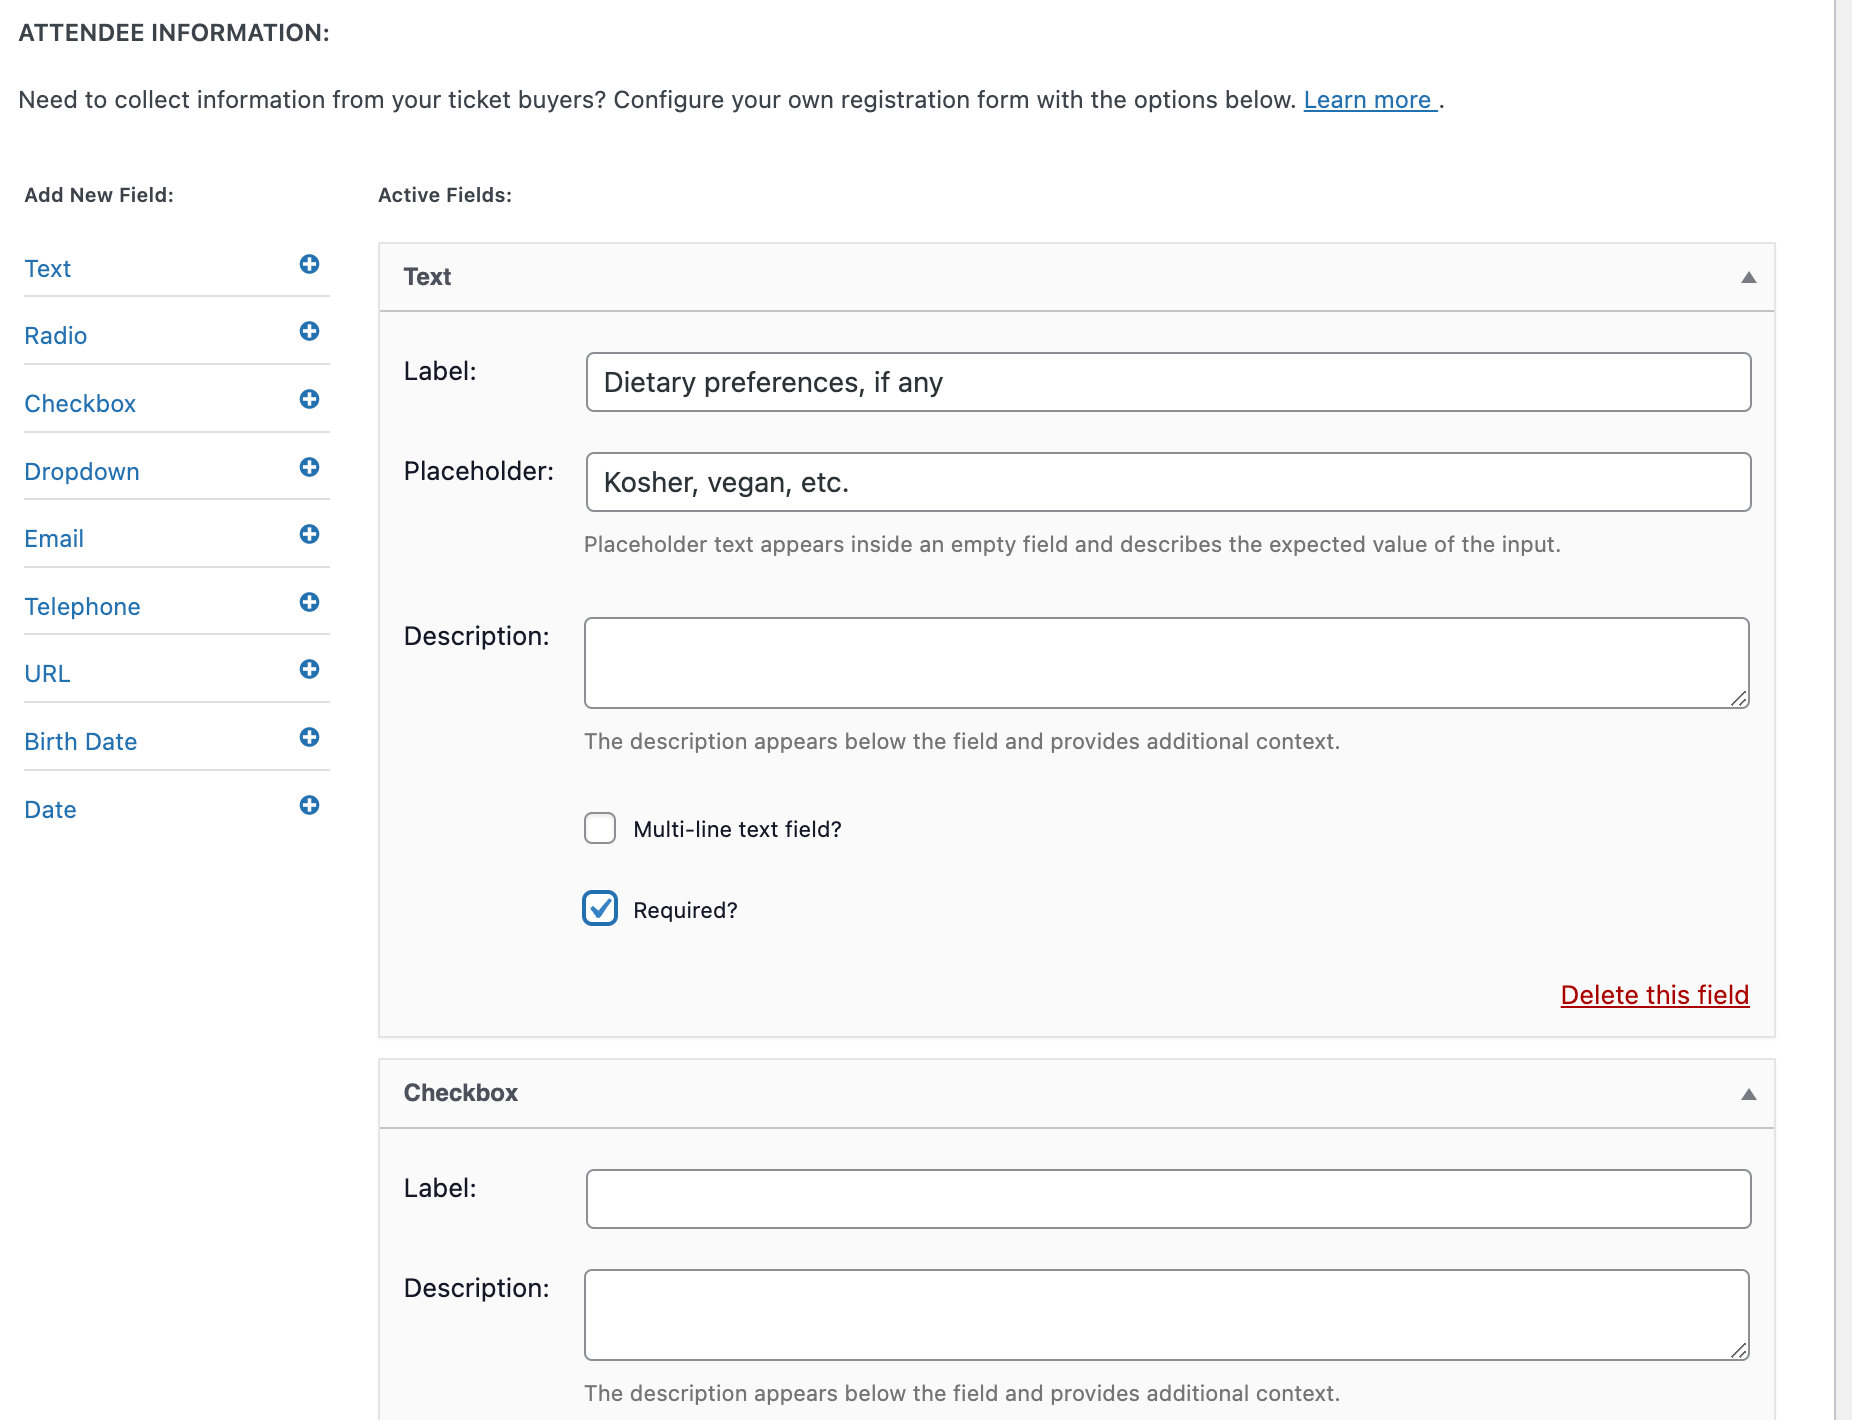Screen dimensions: 1852x1420
Task: Add a Date field using its plus icon
Action: click(x=310, y=804)
